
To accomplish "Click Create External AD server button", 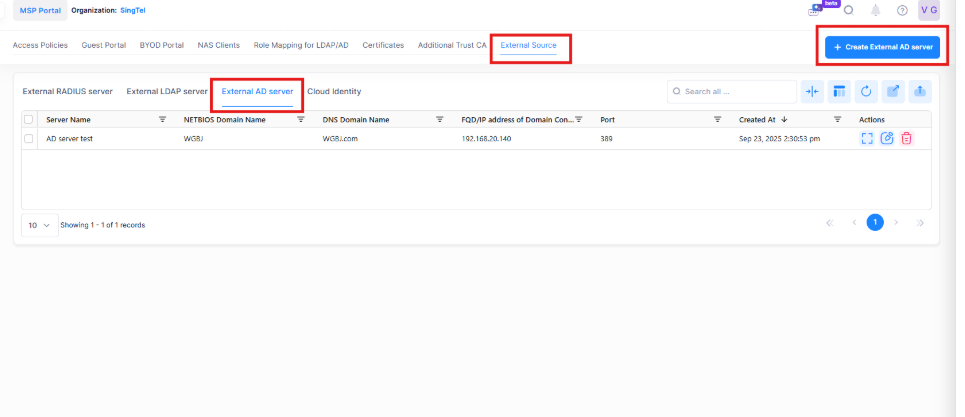I will pos(883,47).
